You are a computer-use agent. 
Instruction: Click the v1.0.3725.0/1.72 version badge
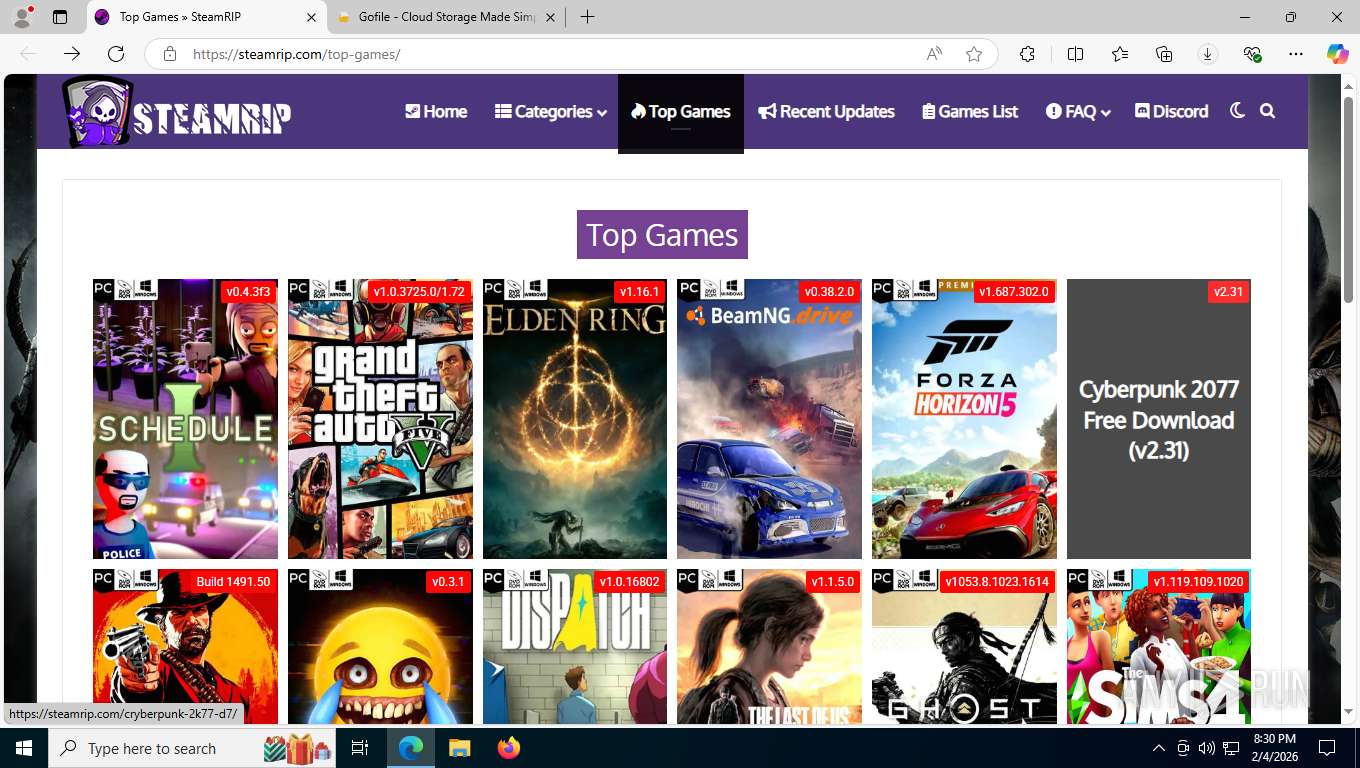pyautogui.click(x=419, y=292)
